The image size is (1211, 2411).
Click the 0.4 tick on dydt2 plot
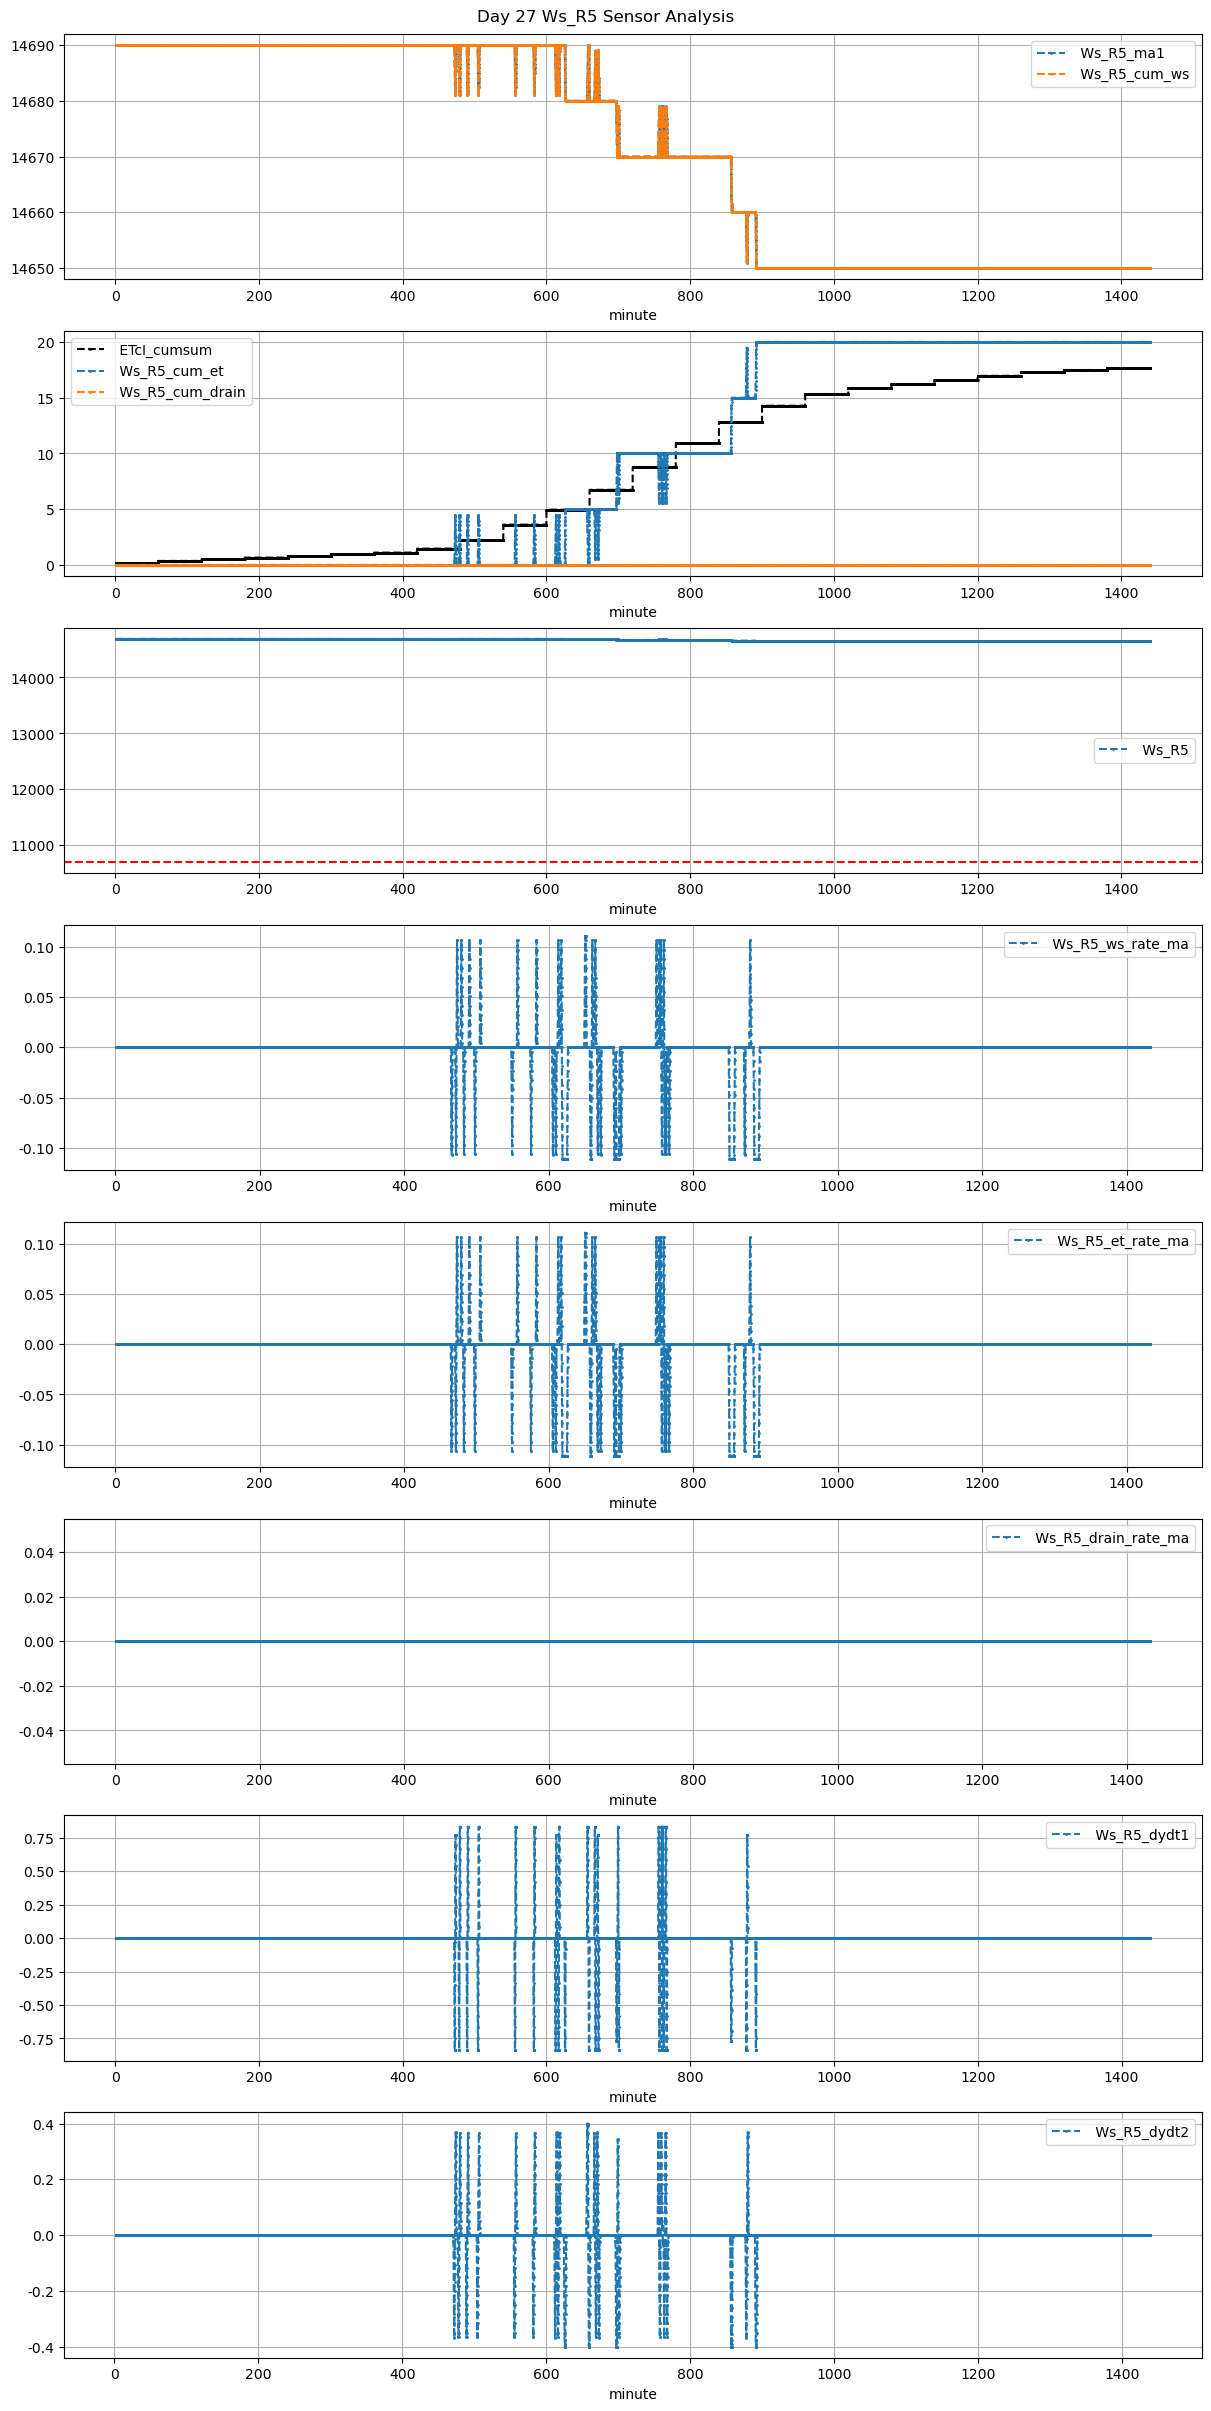pos(43,2124)
